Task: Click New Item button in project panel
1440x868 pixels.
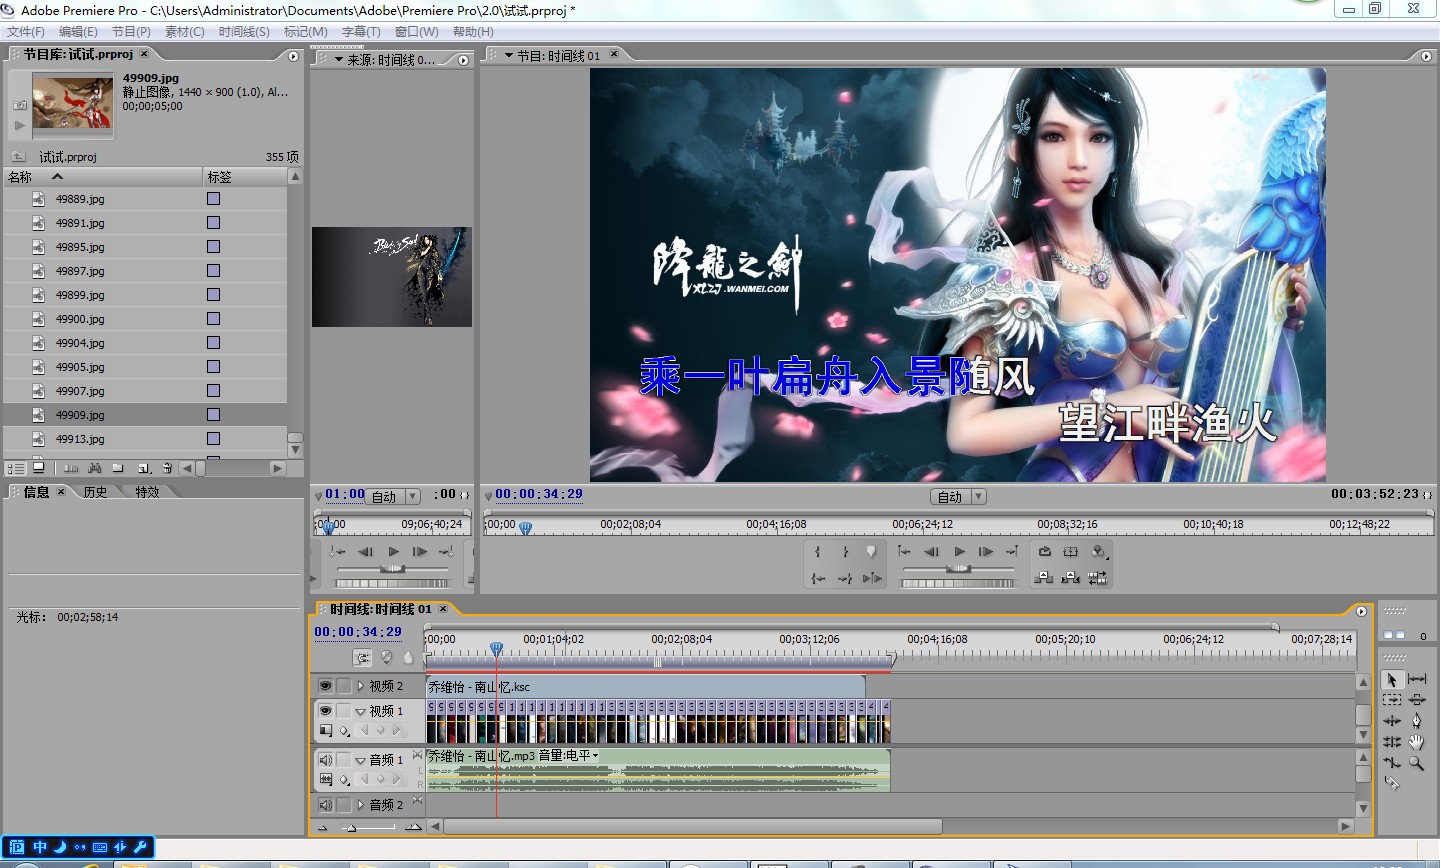Action: coord(144,468)
